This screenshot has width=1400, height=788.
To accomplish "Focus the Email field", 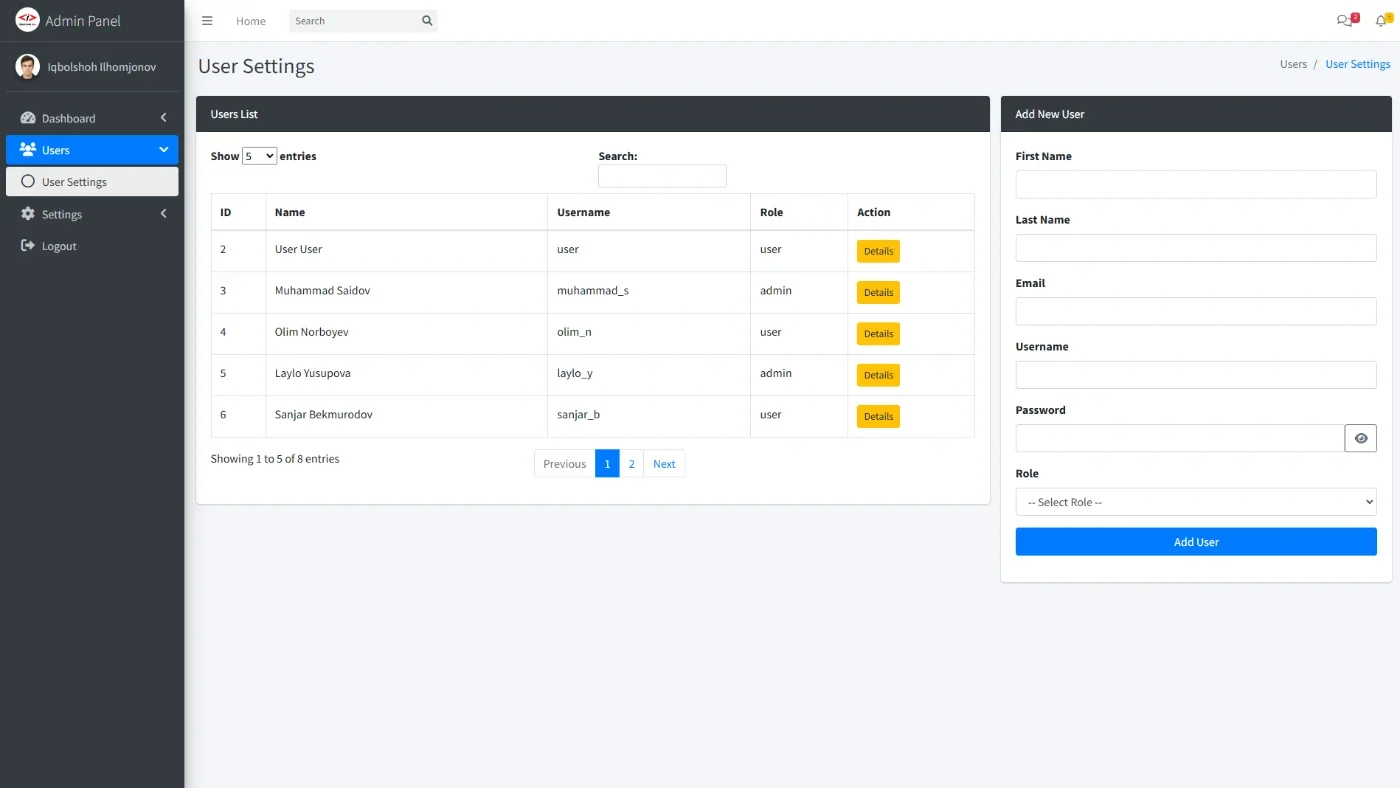I will [x=1196, y=311].
